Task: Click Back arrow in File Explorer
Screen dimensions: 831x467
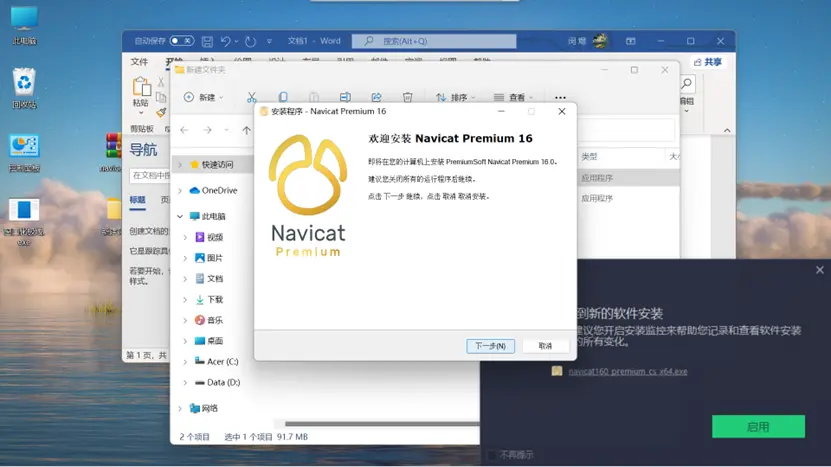Action: tap(184, 130)
